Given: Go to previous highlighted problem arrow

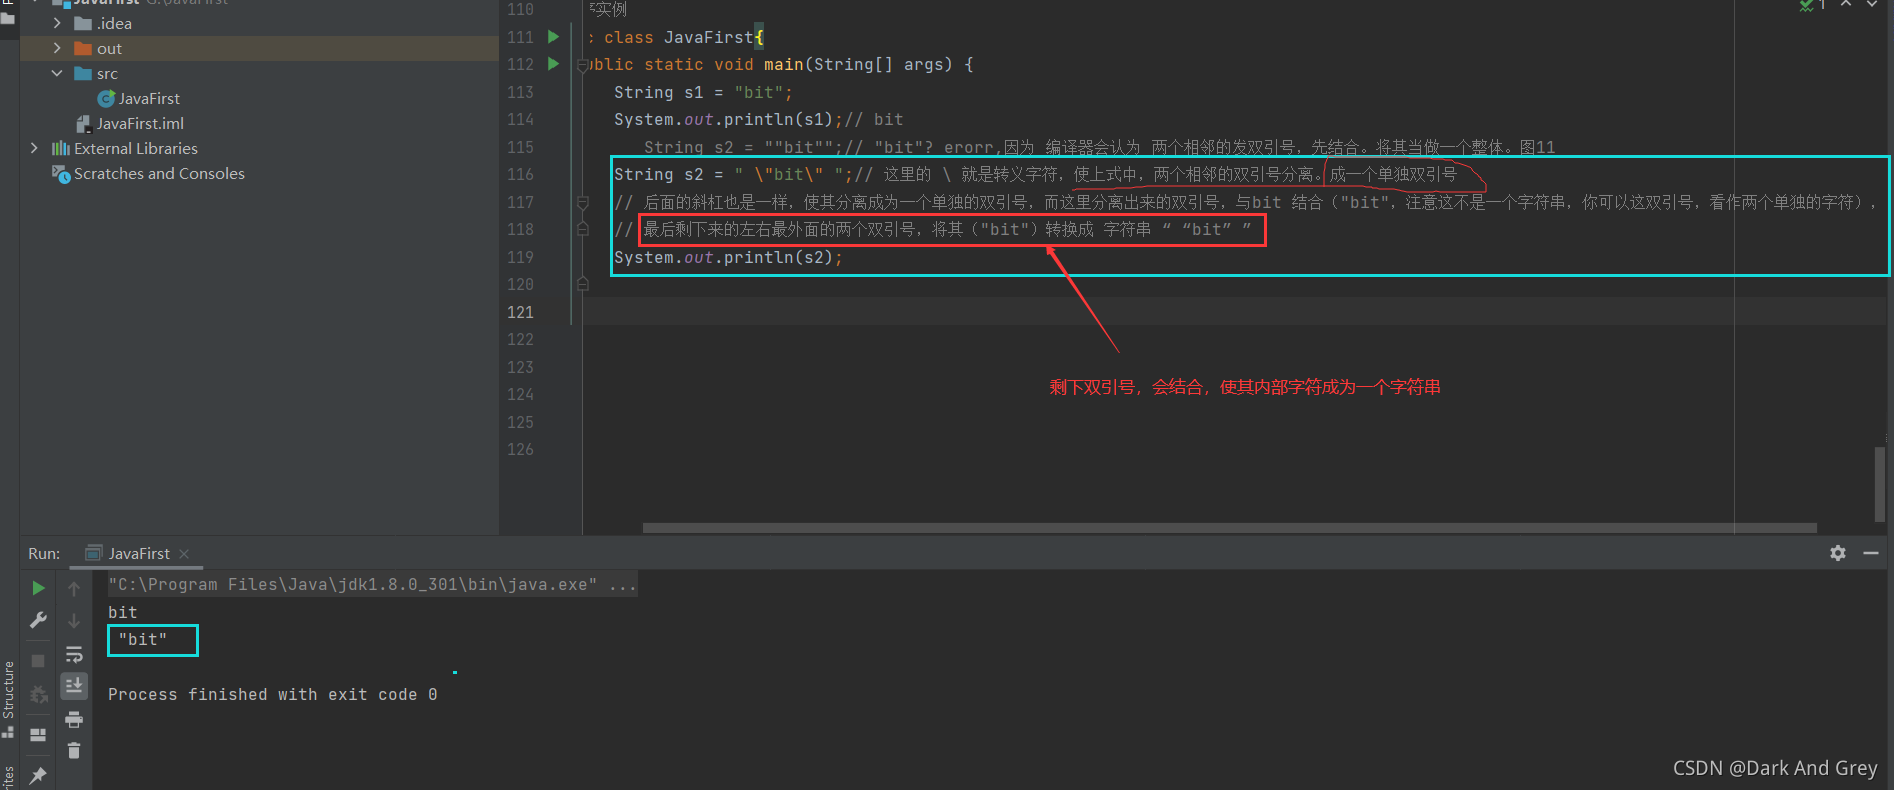Looking at the screenshot, I should tap(1846, 4).
